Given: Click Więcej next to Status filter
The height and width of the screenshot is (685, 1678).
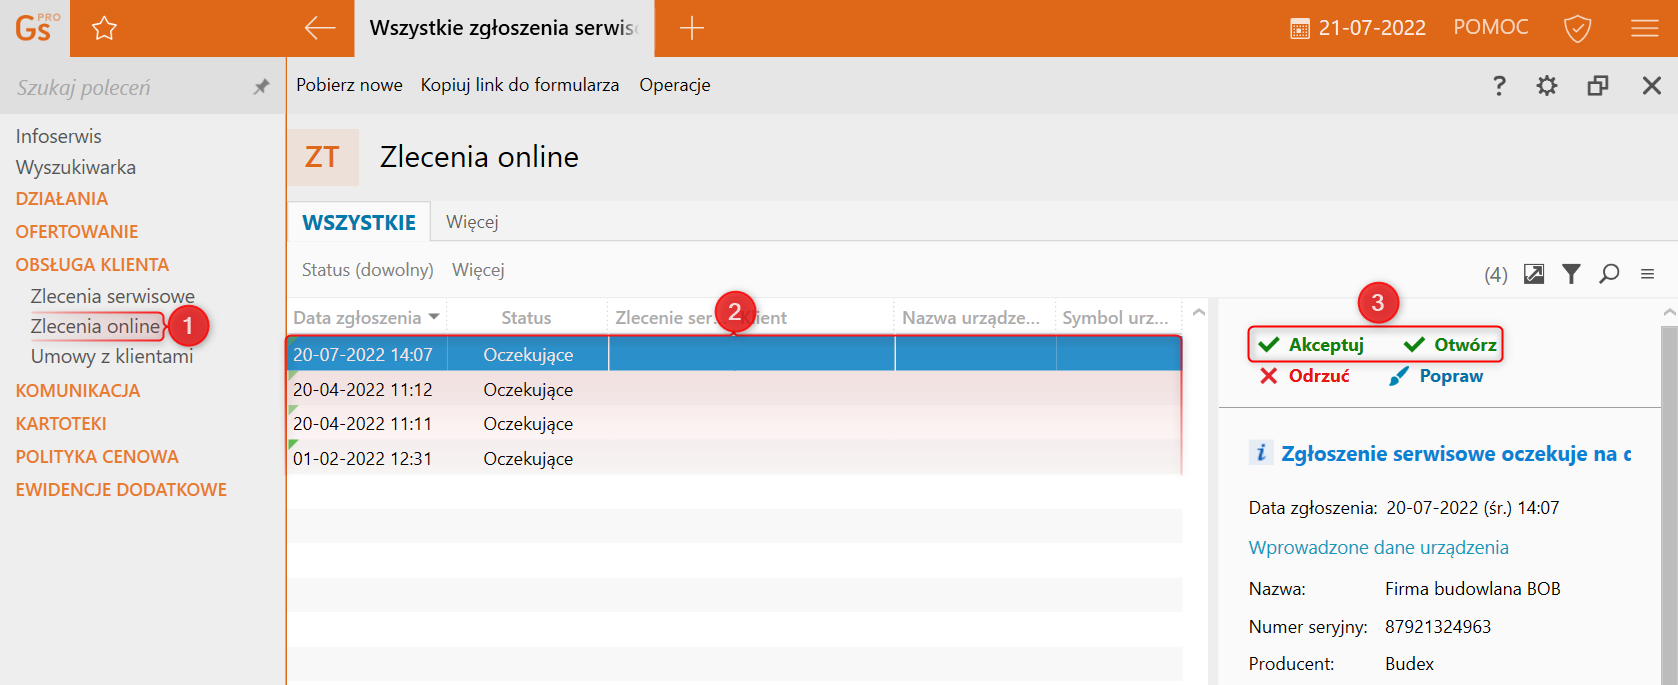Looking at the screenshot, I should point(478,270).
